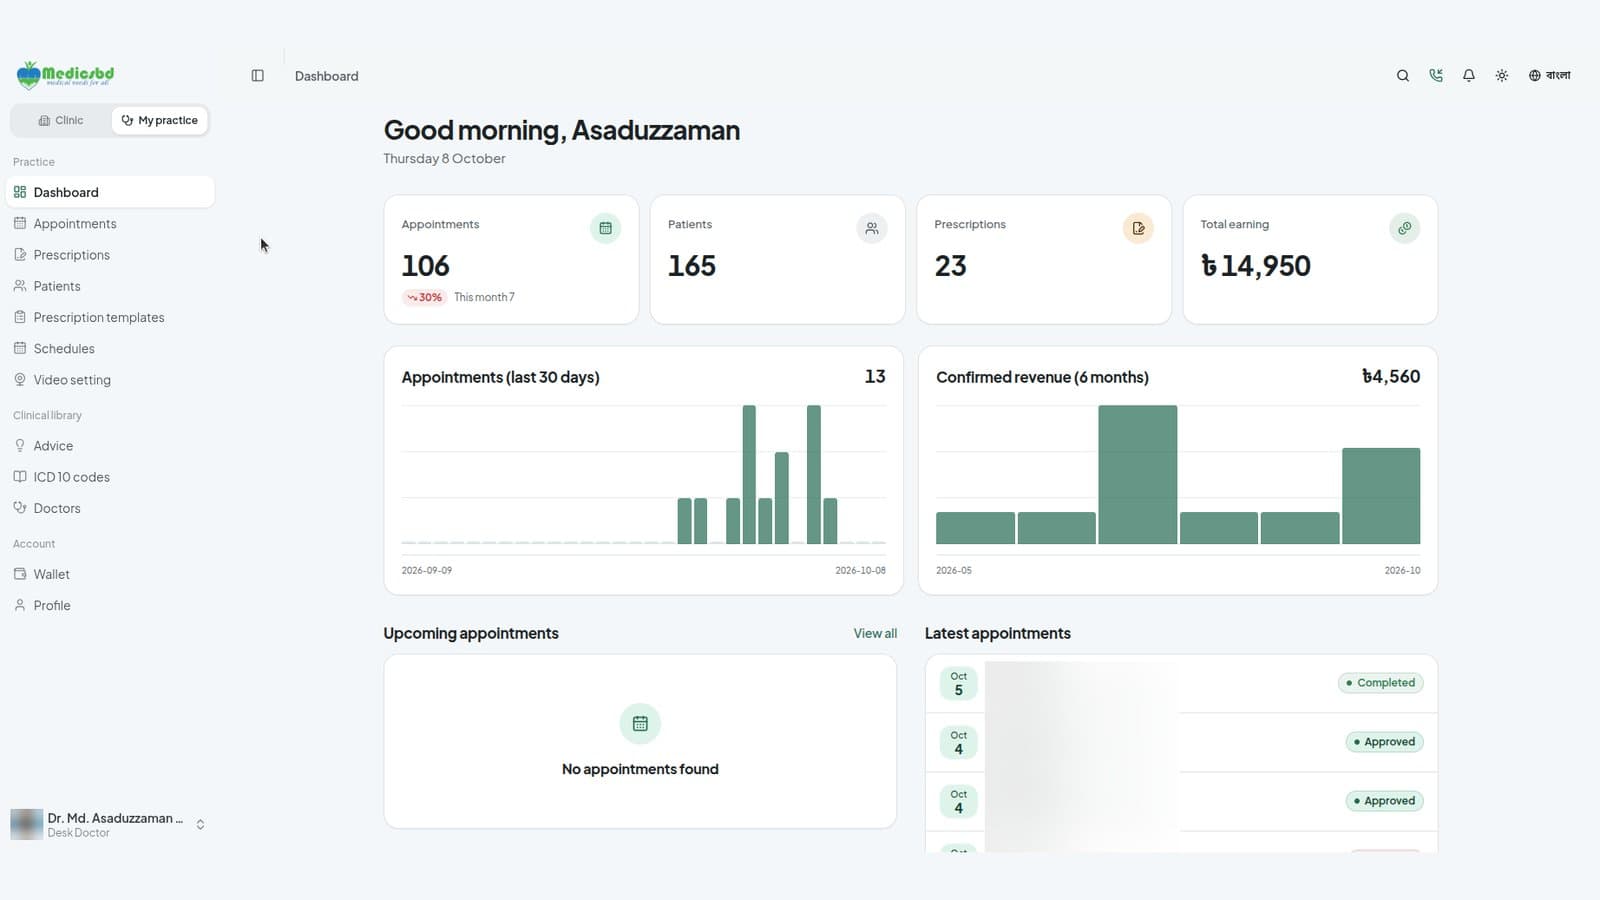
Task: Click the user avatar thumbnail
Action: (x=26, y=824)
